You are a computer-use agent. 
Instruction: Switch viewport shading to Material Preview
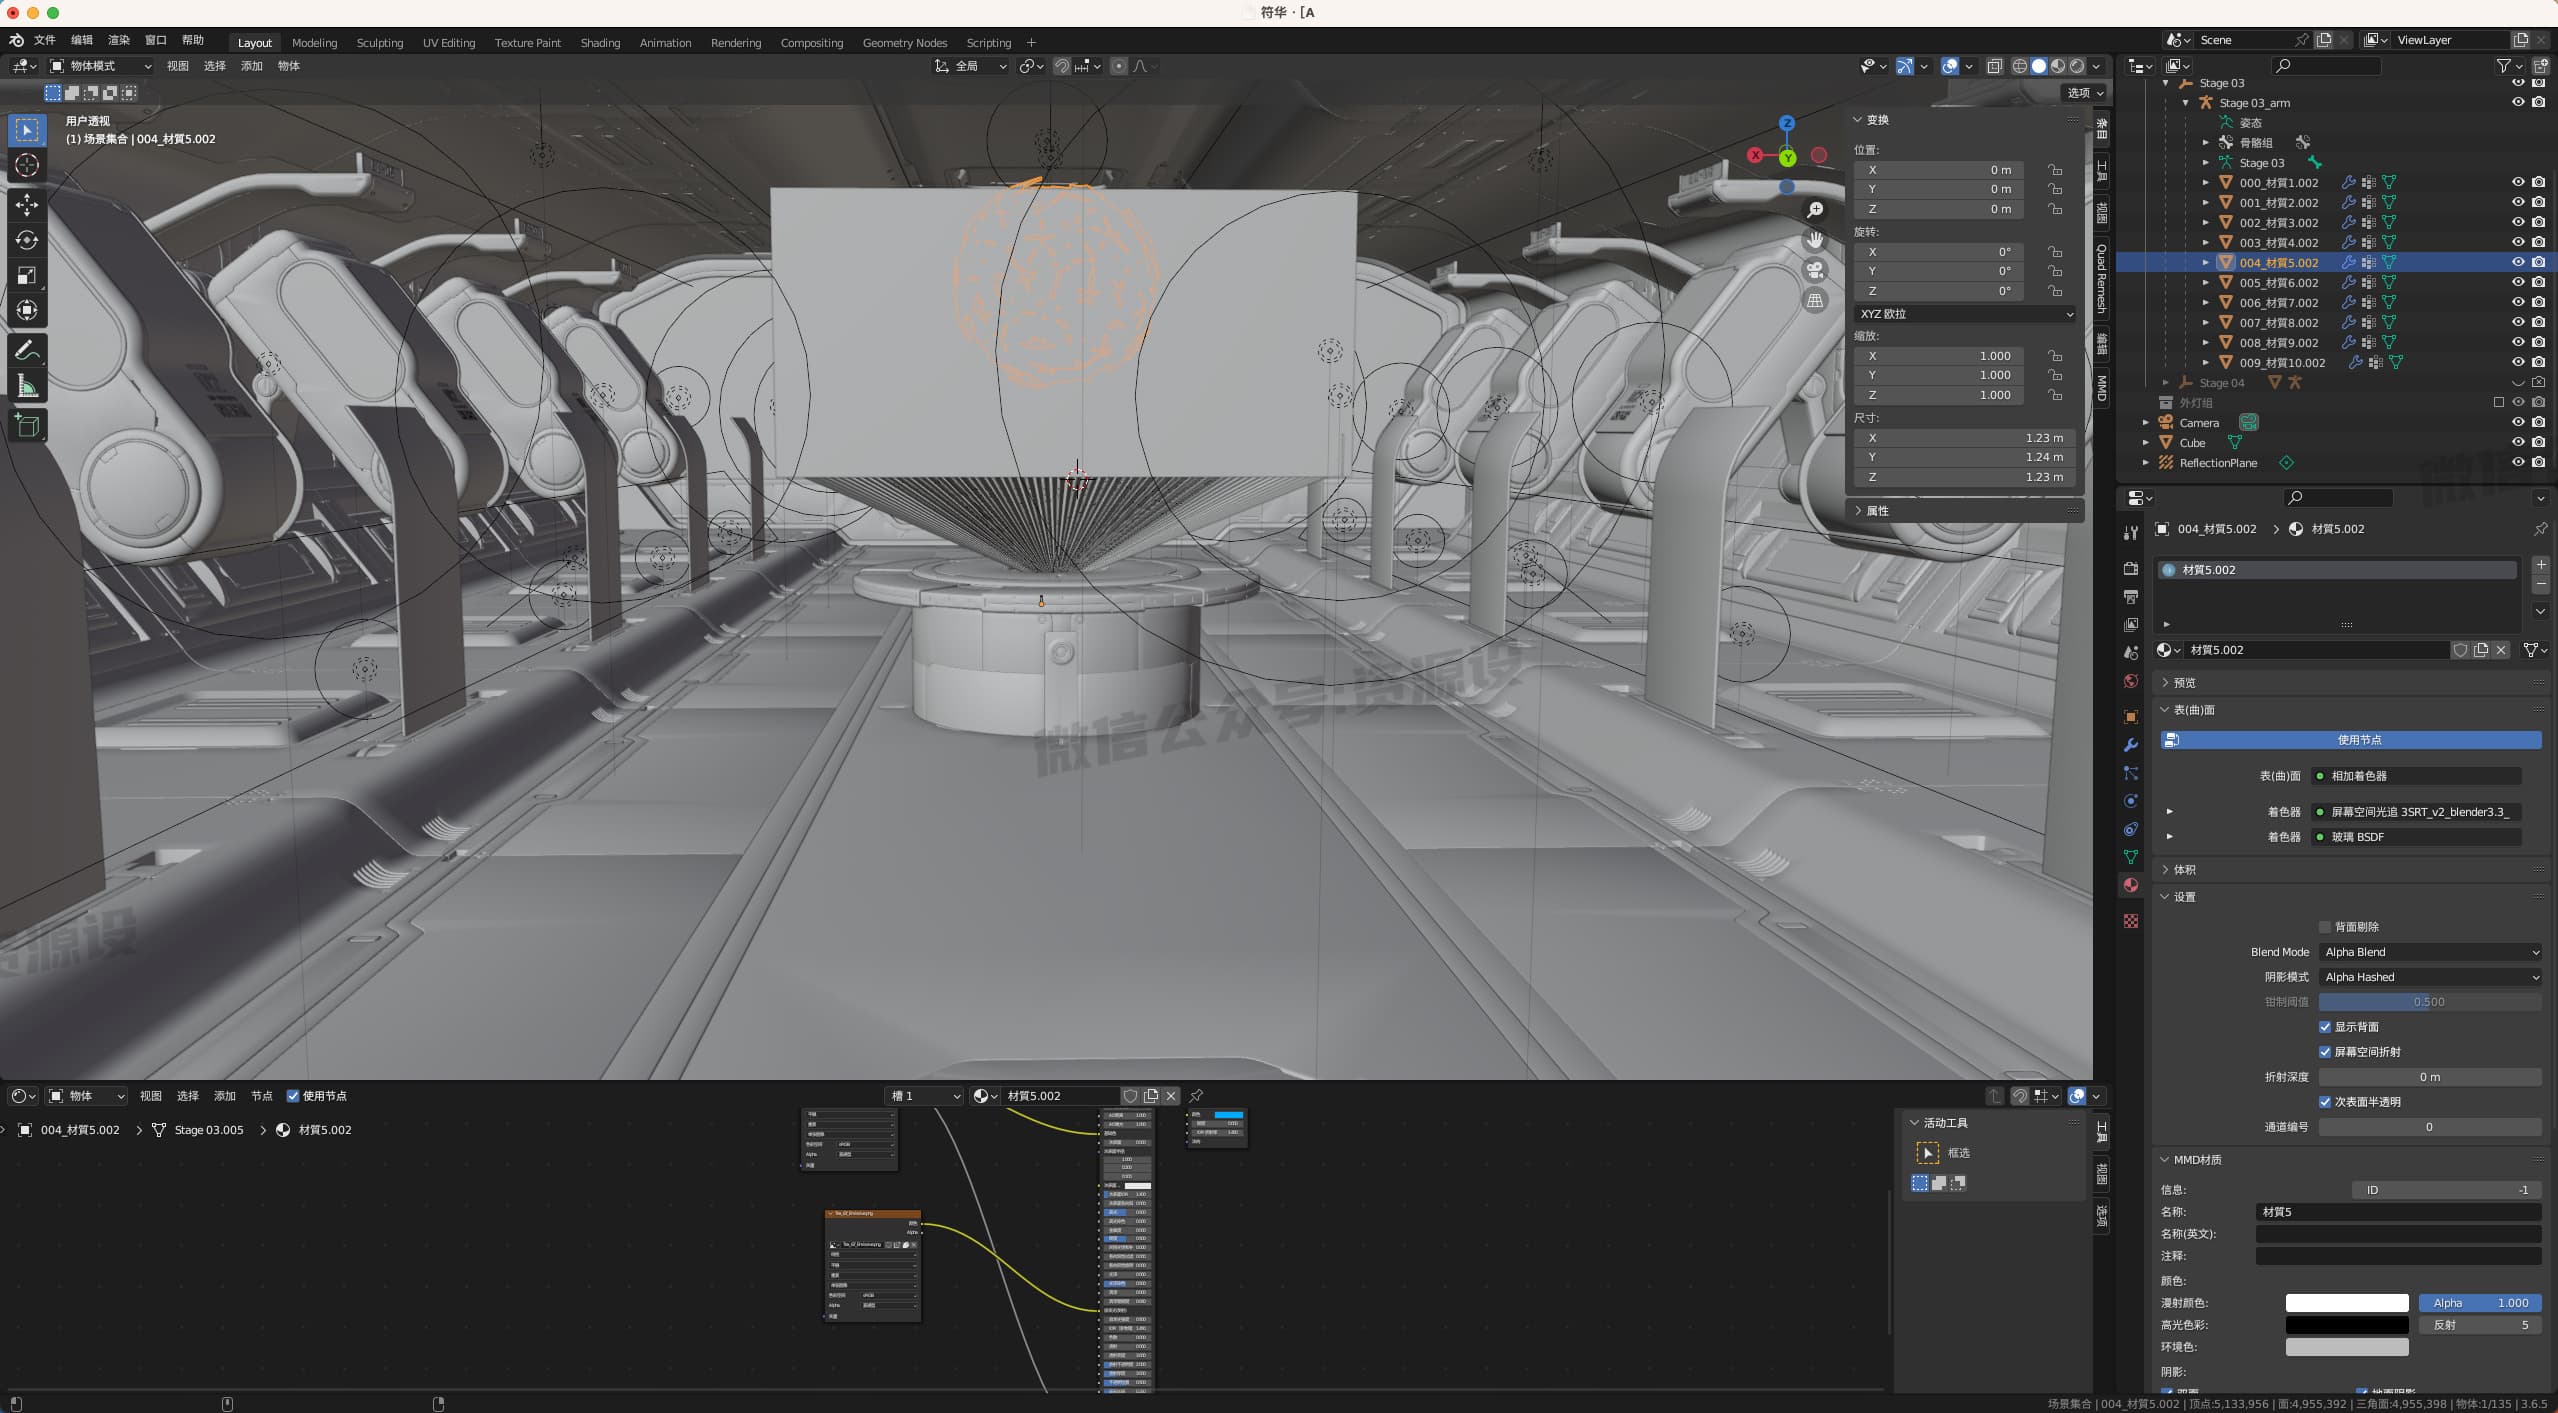pos(2058,66)
